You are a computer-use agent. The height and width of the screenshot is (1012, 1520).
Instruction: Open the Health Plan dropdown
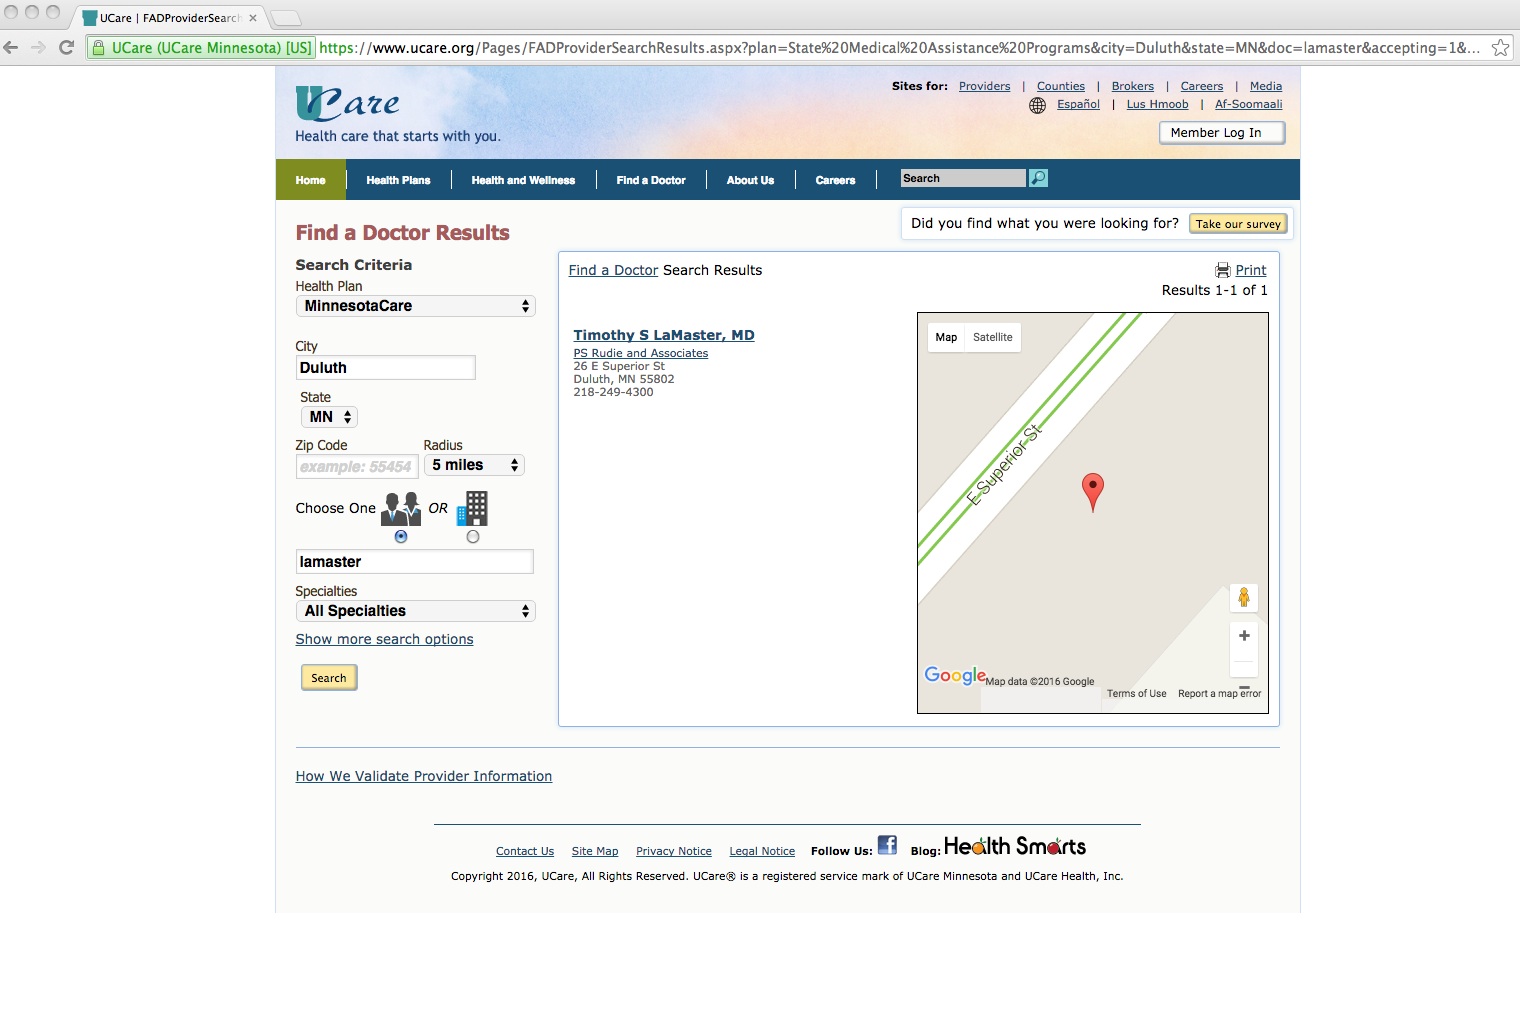pyautogui.click(x=416, y=306)
